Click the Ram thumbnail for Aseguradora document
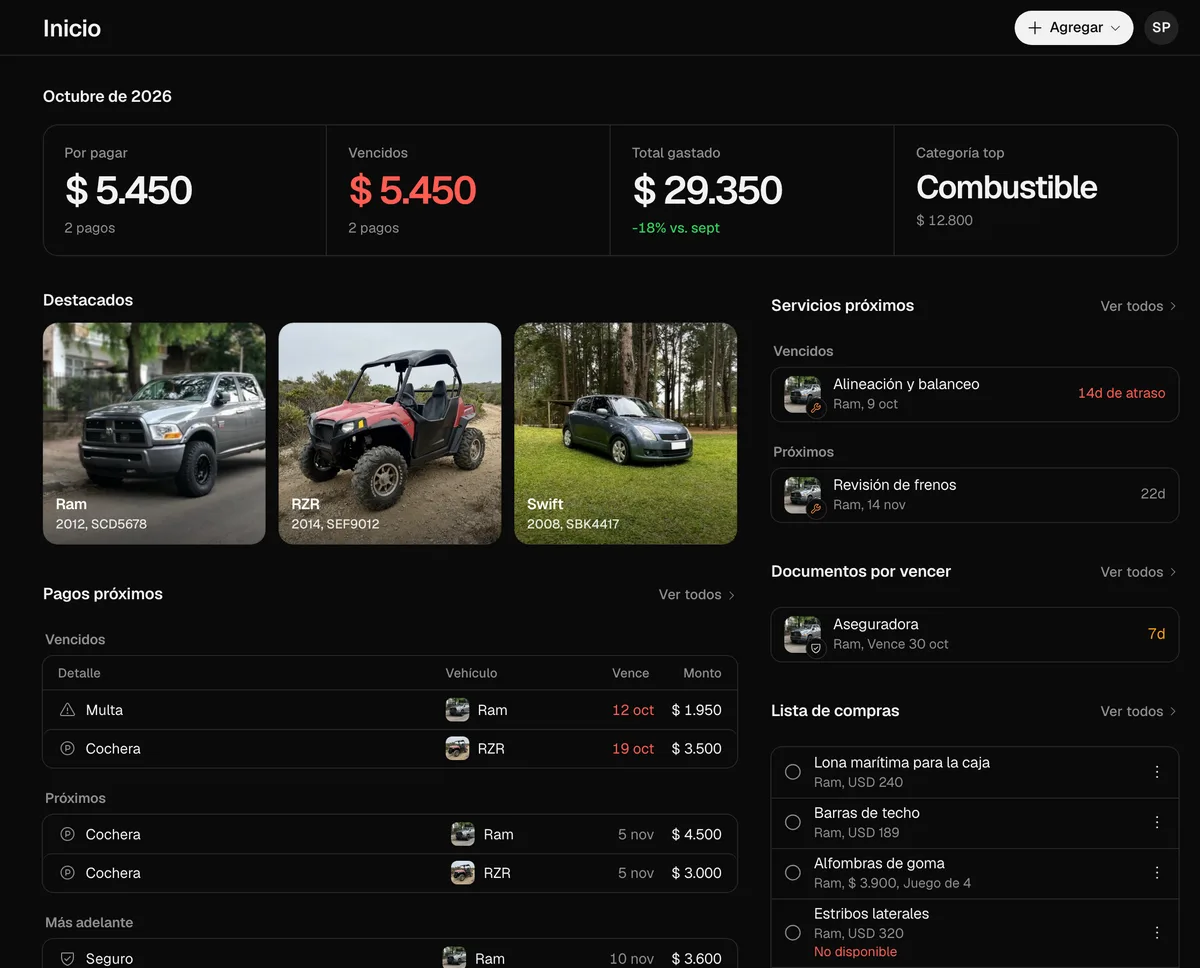1200x968 pixels. point(803,634)
